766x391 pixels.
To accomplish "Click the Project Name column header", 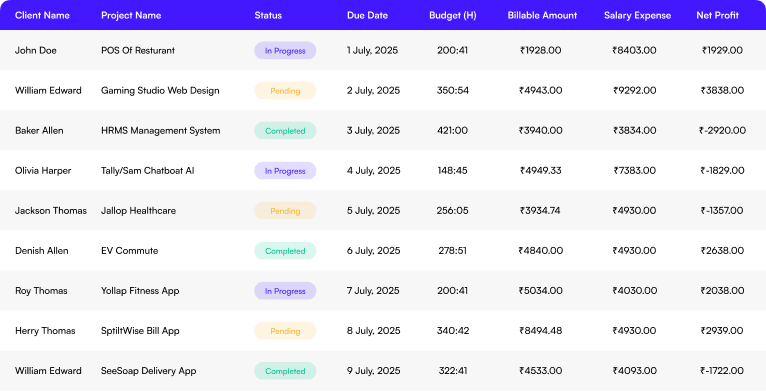I will pos(131,15).
